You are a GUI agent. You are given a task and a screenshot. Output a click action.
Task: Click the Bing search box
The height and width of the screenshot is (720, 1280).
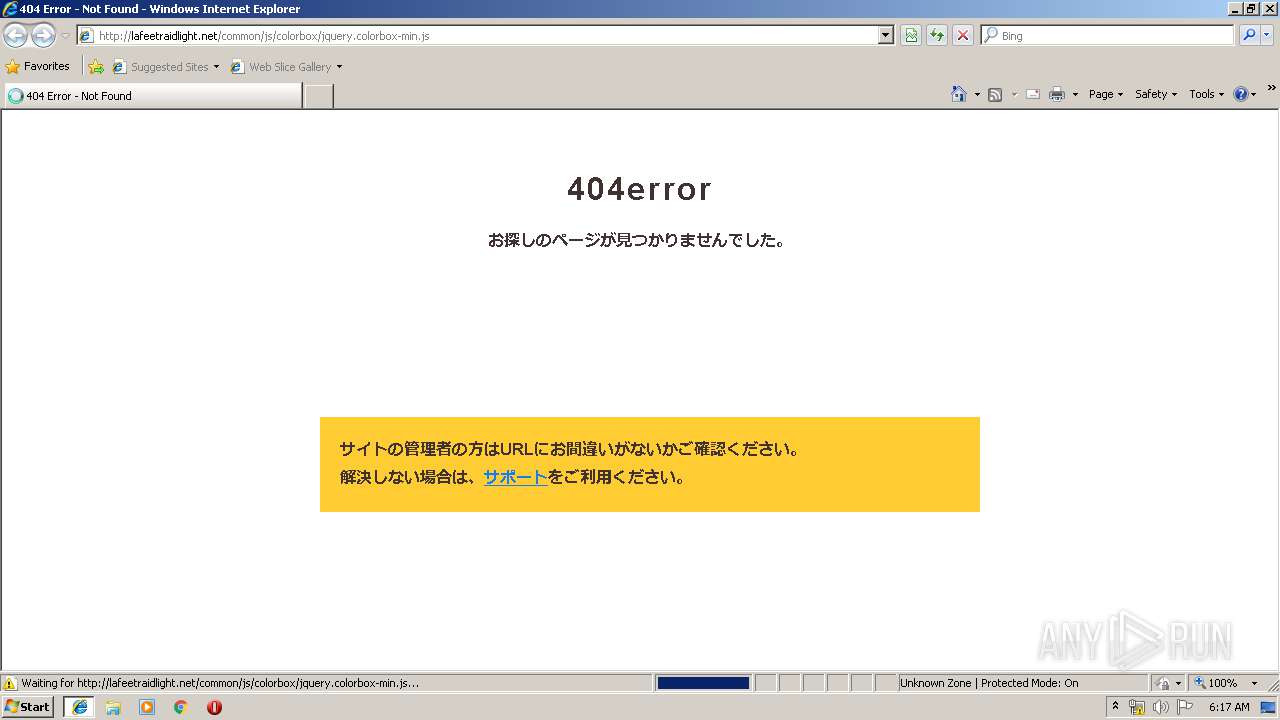pyautogui.click(x=1107, y=35)
